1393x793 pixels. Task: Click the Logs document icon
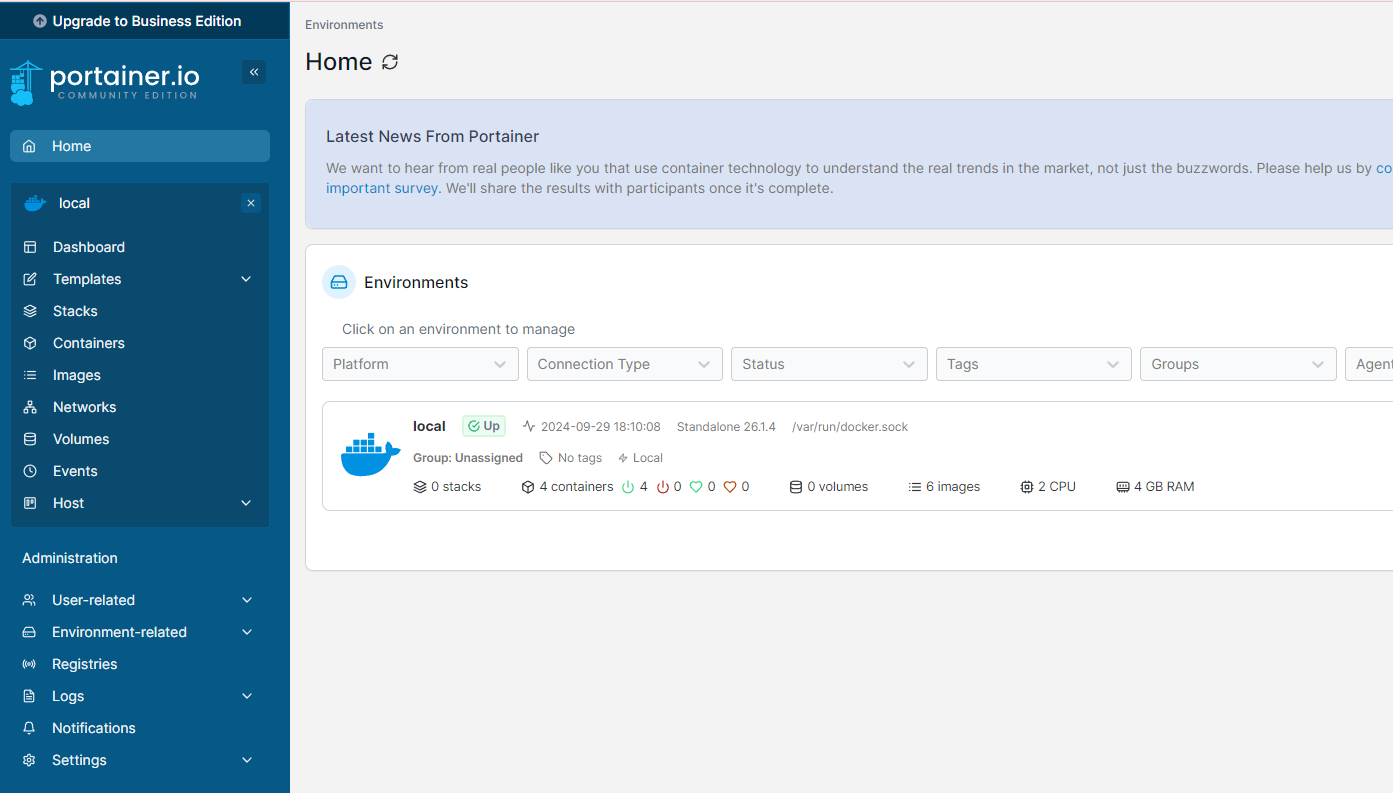point(29,696)
